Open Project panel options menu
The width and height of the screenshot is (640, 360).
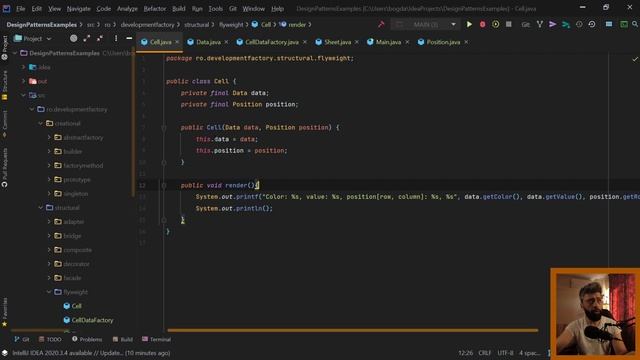116,38
